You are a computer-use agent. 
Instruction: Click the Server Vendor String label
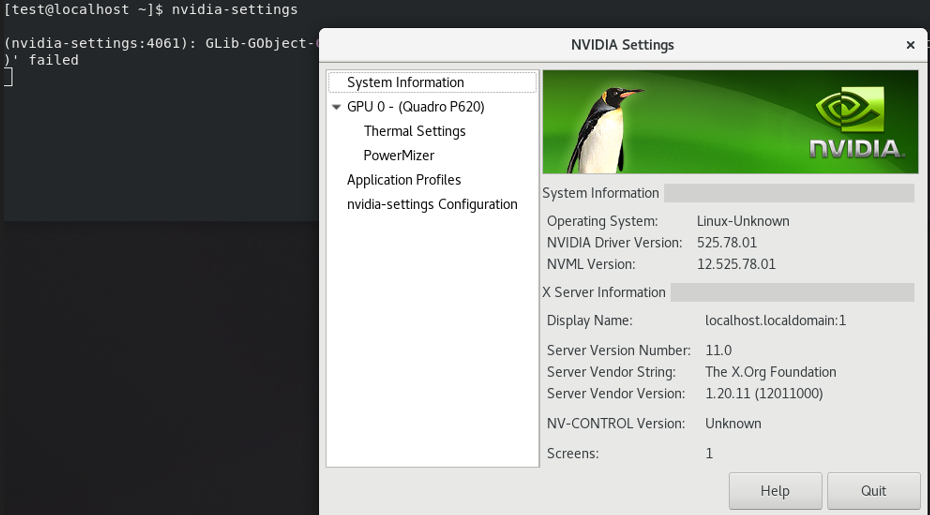(611, 372)
